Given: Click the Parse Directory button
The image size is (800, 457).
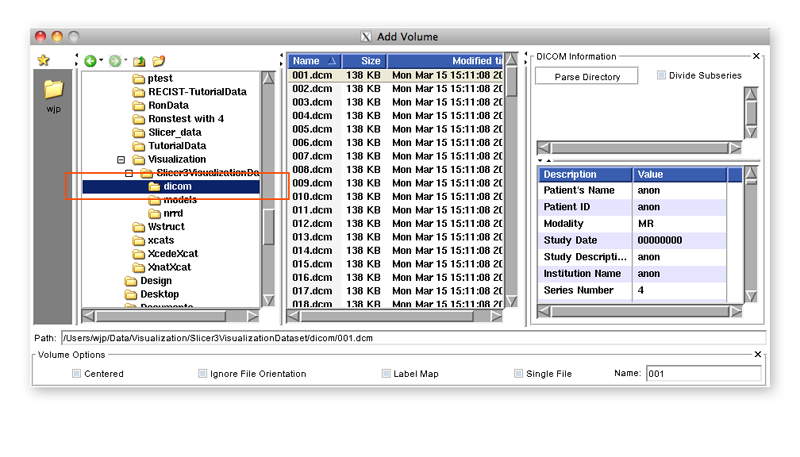Looking at the screenshot, I should coord(588,77).
